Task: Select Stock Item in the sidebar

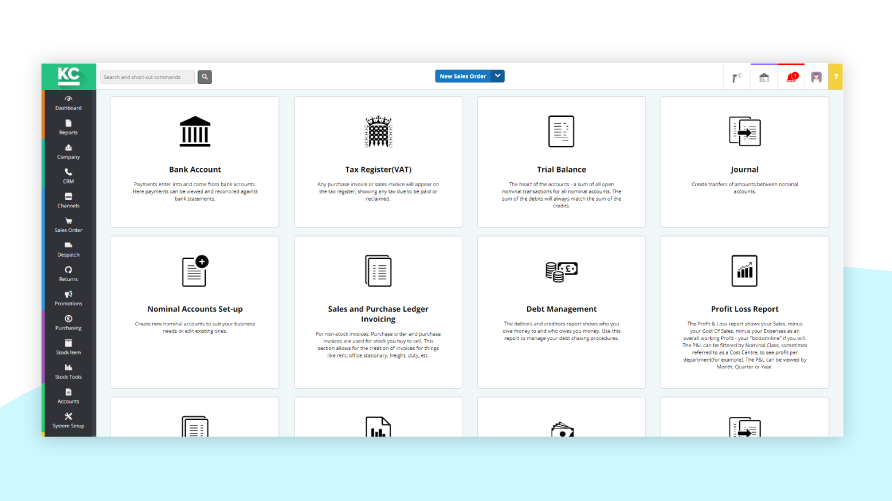Action: 68,347
